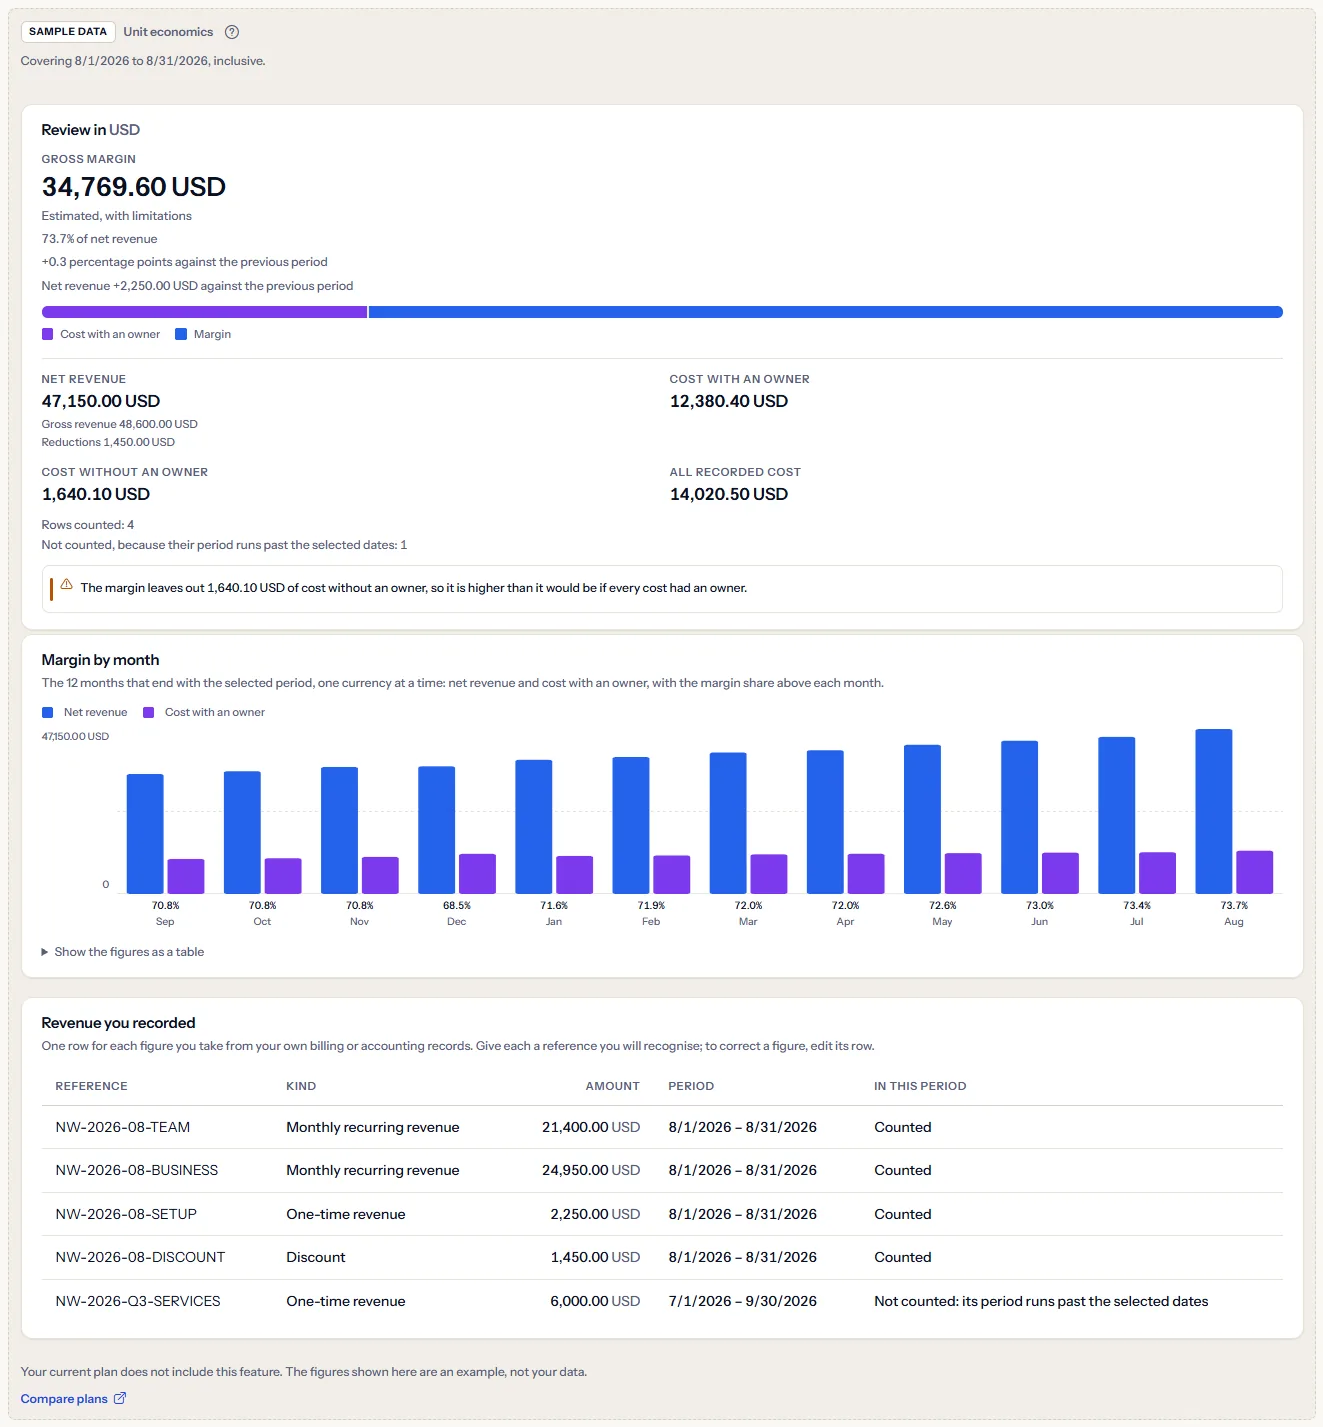The image size is (1323, 1427).
Task: Click the blue Margin segment of the progress bar
Action: click(825, 312)
